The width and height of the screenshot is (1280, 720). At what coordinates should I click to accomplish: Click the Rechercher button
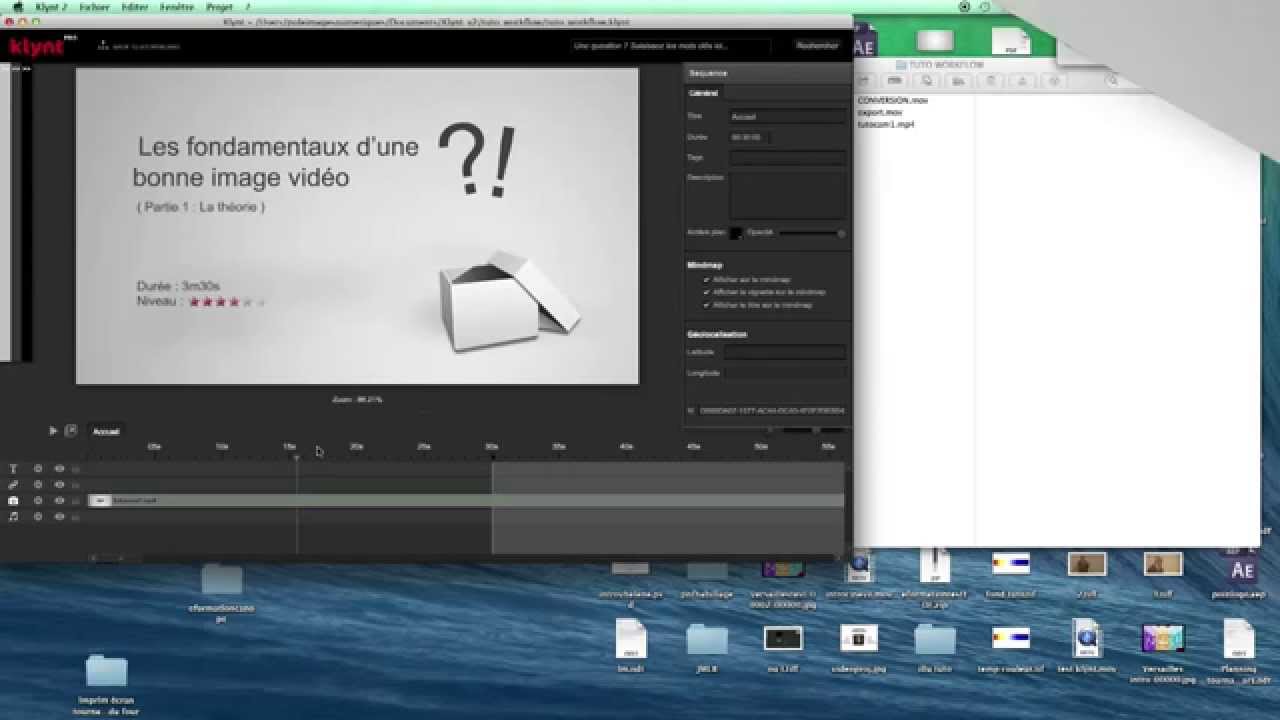click(817, 46)
